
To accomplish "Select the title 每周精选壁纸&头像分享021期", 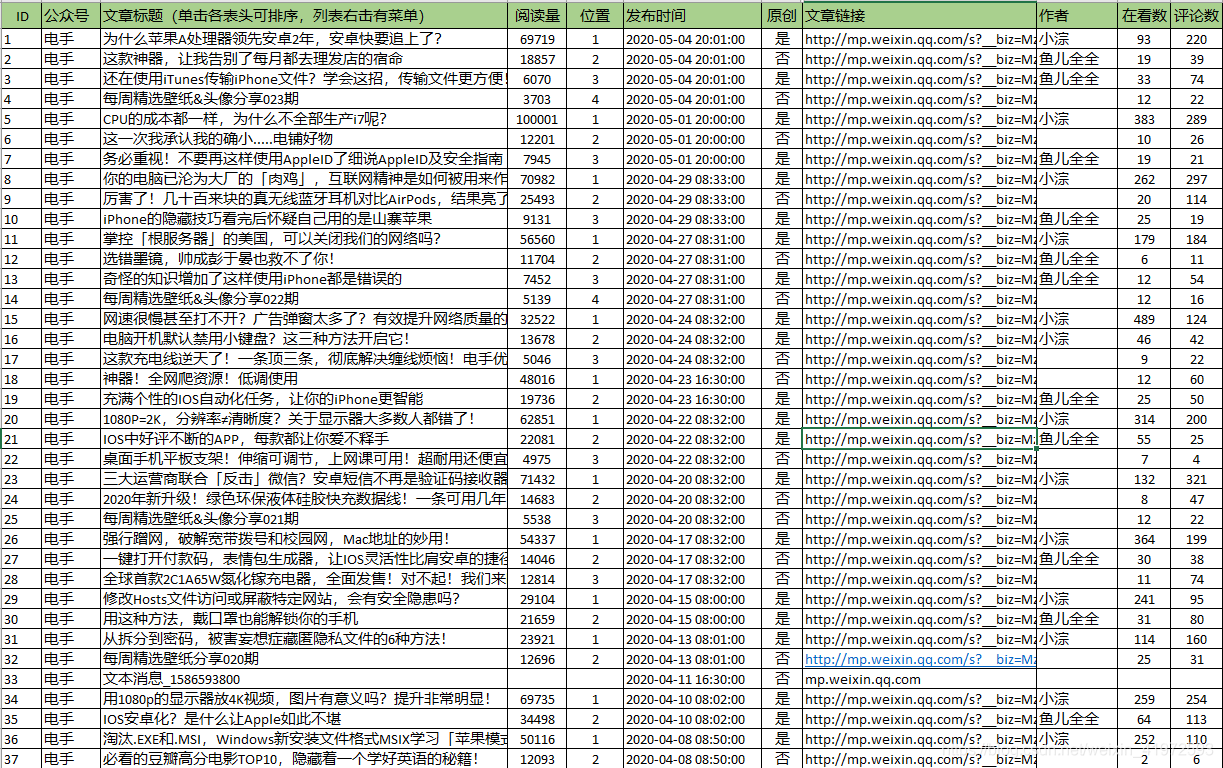I will pos(201,519).
